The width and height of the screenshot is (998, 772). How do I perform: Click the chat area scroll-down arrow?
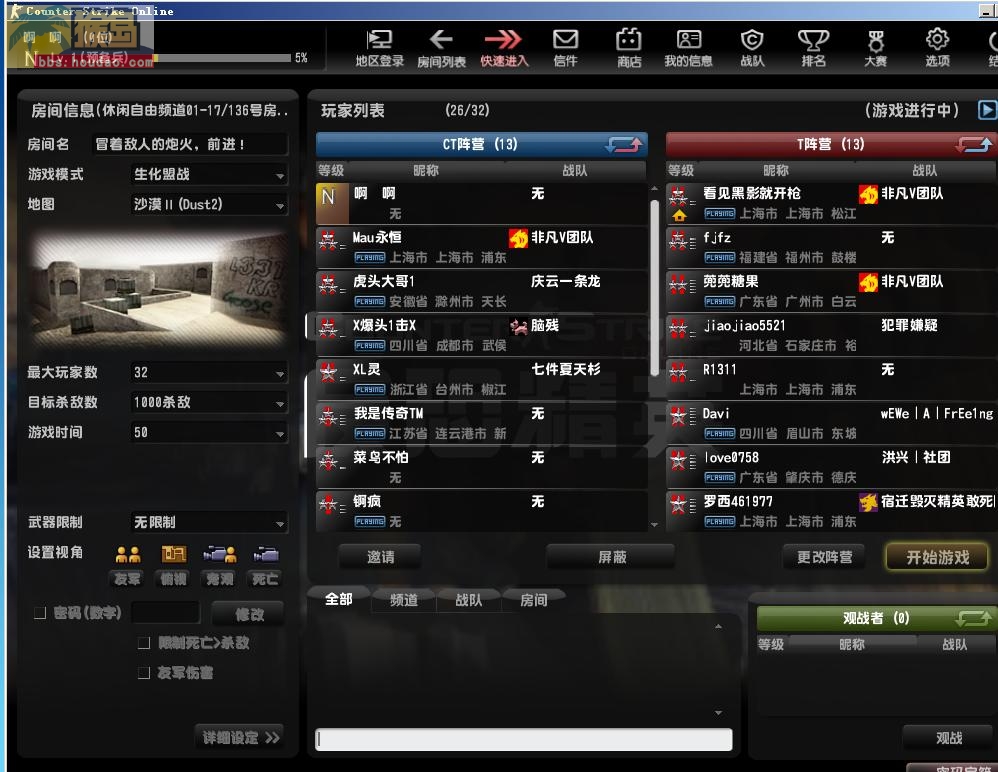pos(718,713)
